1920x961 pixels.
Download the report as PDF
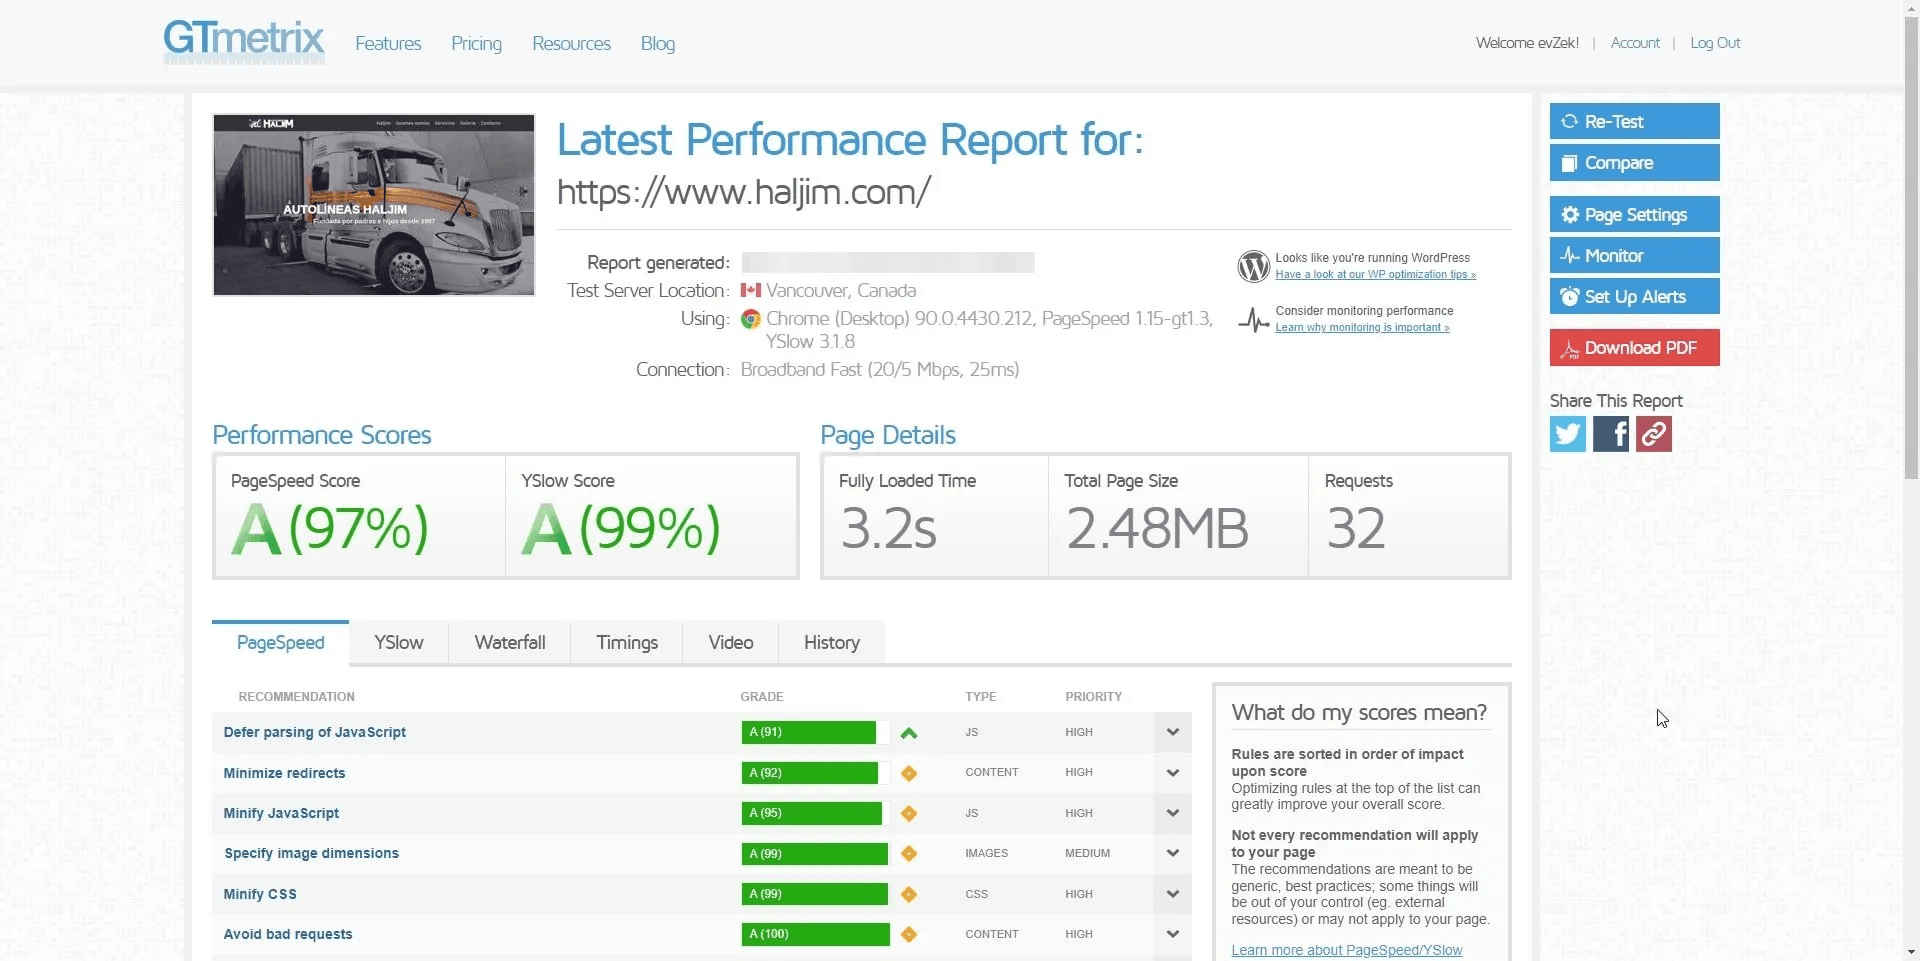[1634, 348]
